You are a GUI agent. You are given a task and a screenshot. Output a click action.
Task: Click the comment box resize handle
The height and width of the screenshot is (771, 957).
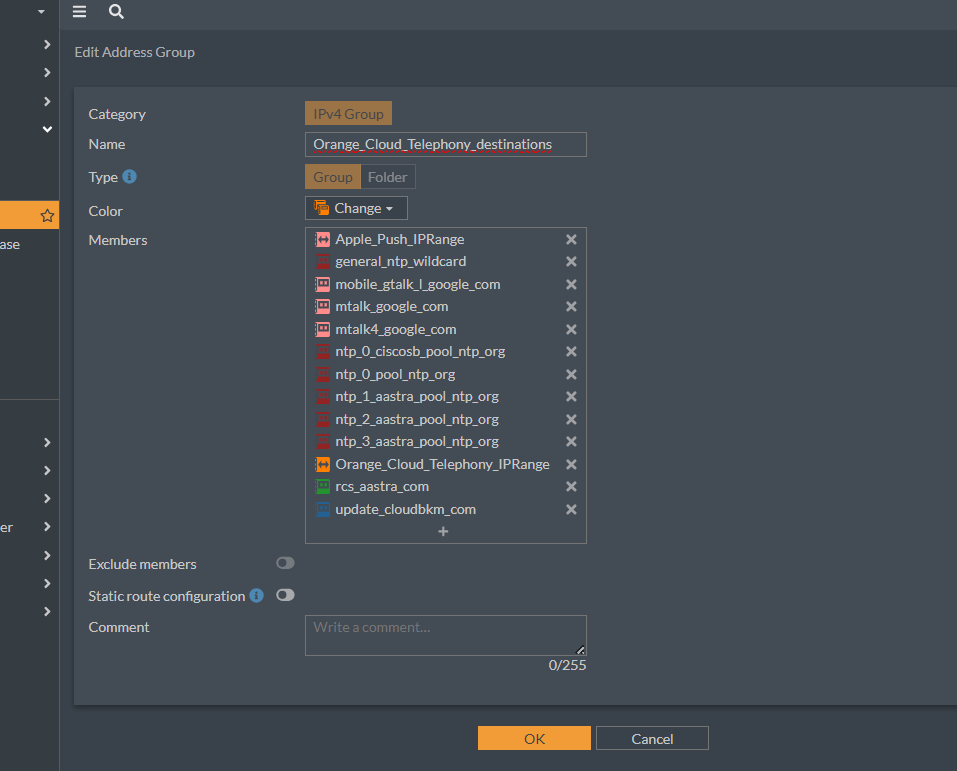[580, 650]
